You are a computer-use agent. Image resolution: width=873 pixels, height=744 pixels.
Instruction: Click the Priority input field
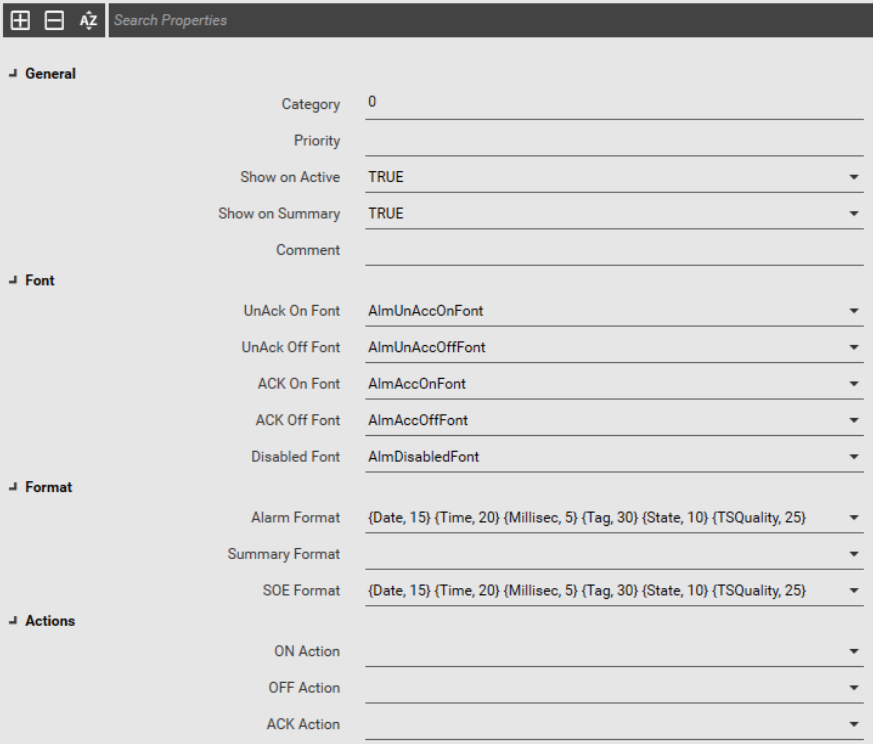[614, 140]
